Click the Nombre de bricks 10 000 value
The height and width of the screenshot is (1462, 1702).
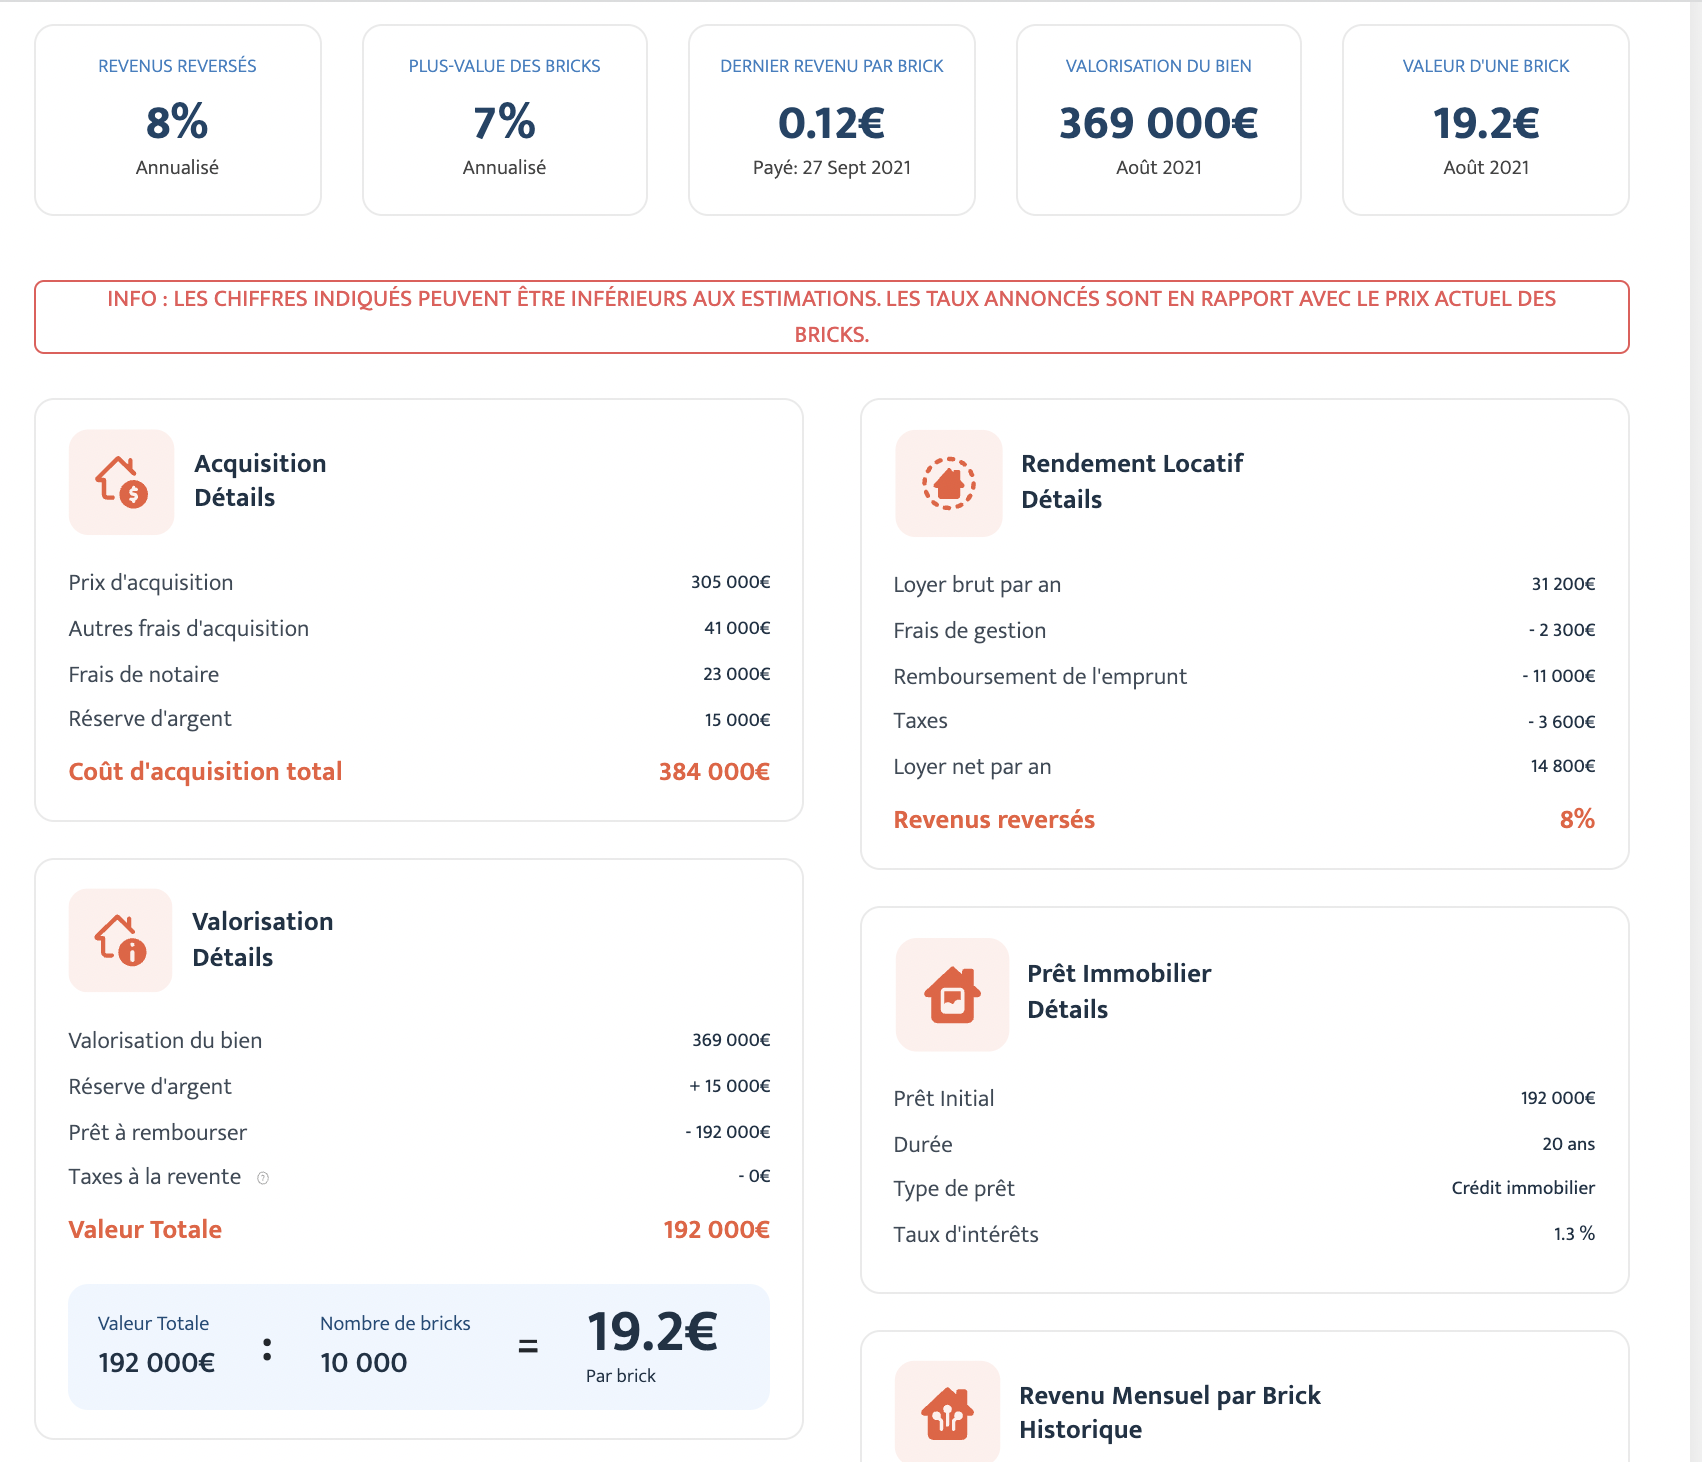click(x=364, y=1362)
